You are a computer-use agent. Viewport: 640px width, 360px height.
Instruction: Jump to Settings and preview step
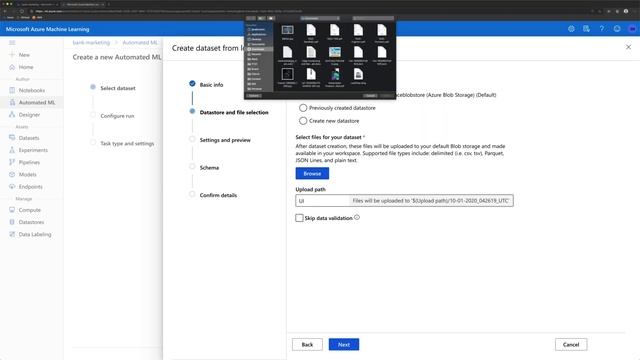225,140
